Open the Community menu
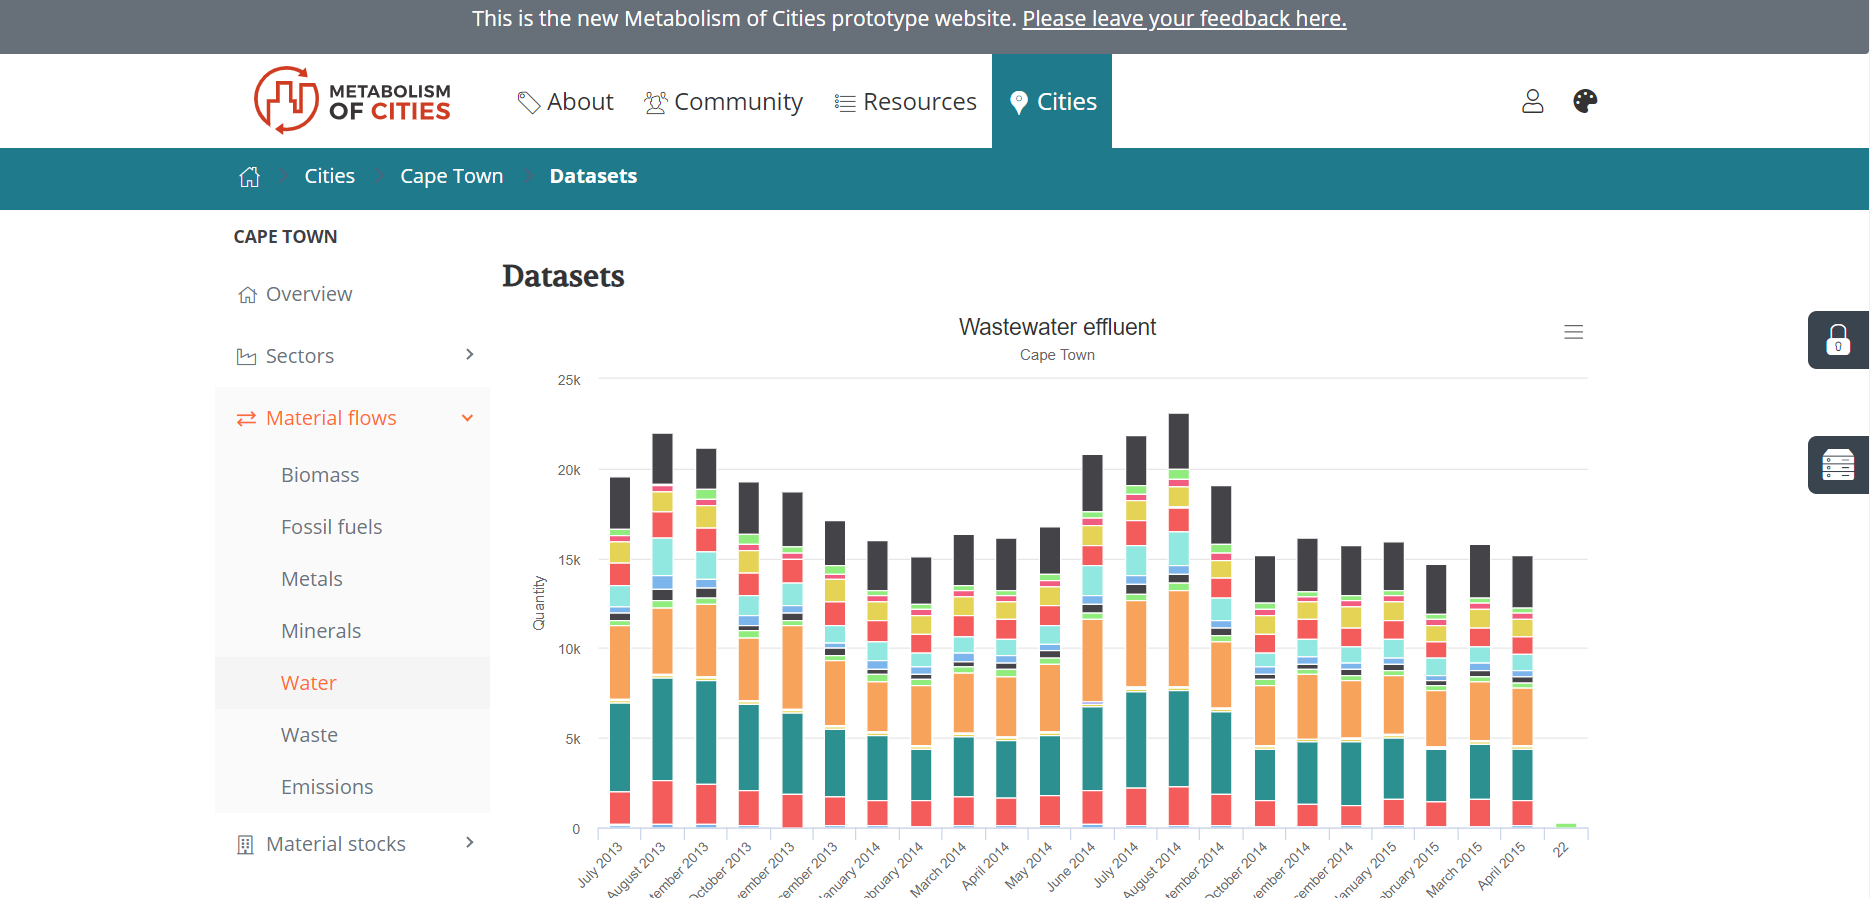Image resolution: width=1870 pixels, height=898 pixels. coord(723,102)
